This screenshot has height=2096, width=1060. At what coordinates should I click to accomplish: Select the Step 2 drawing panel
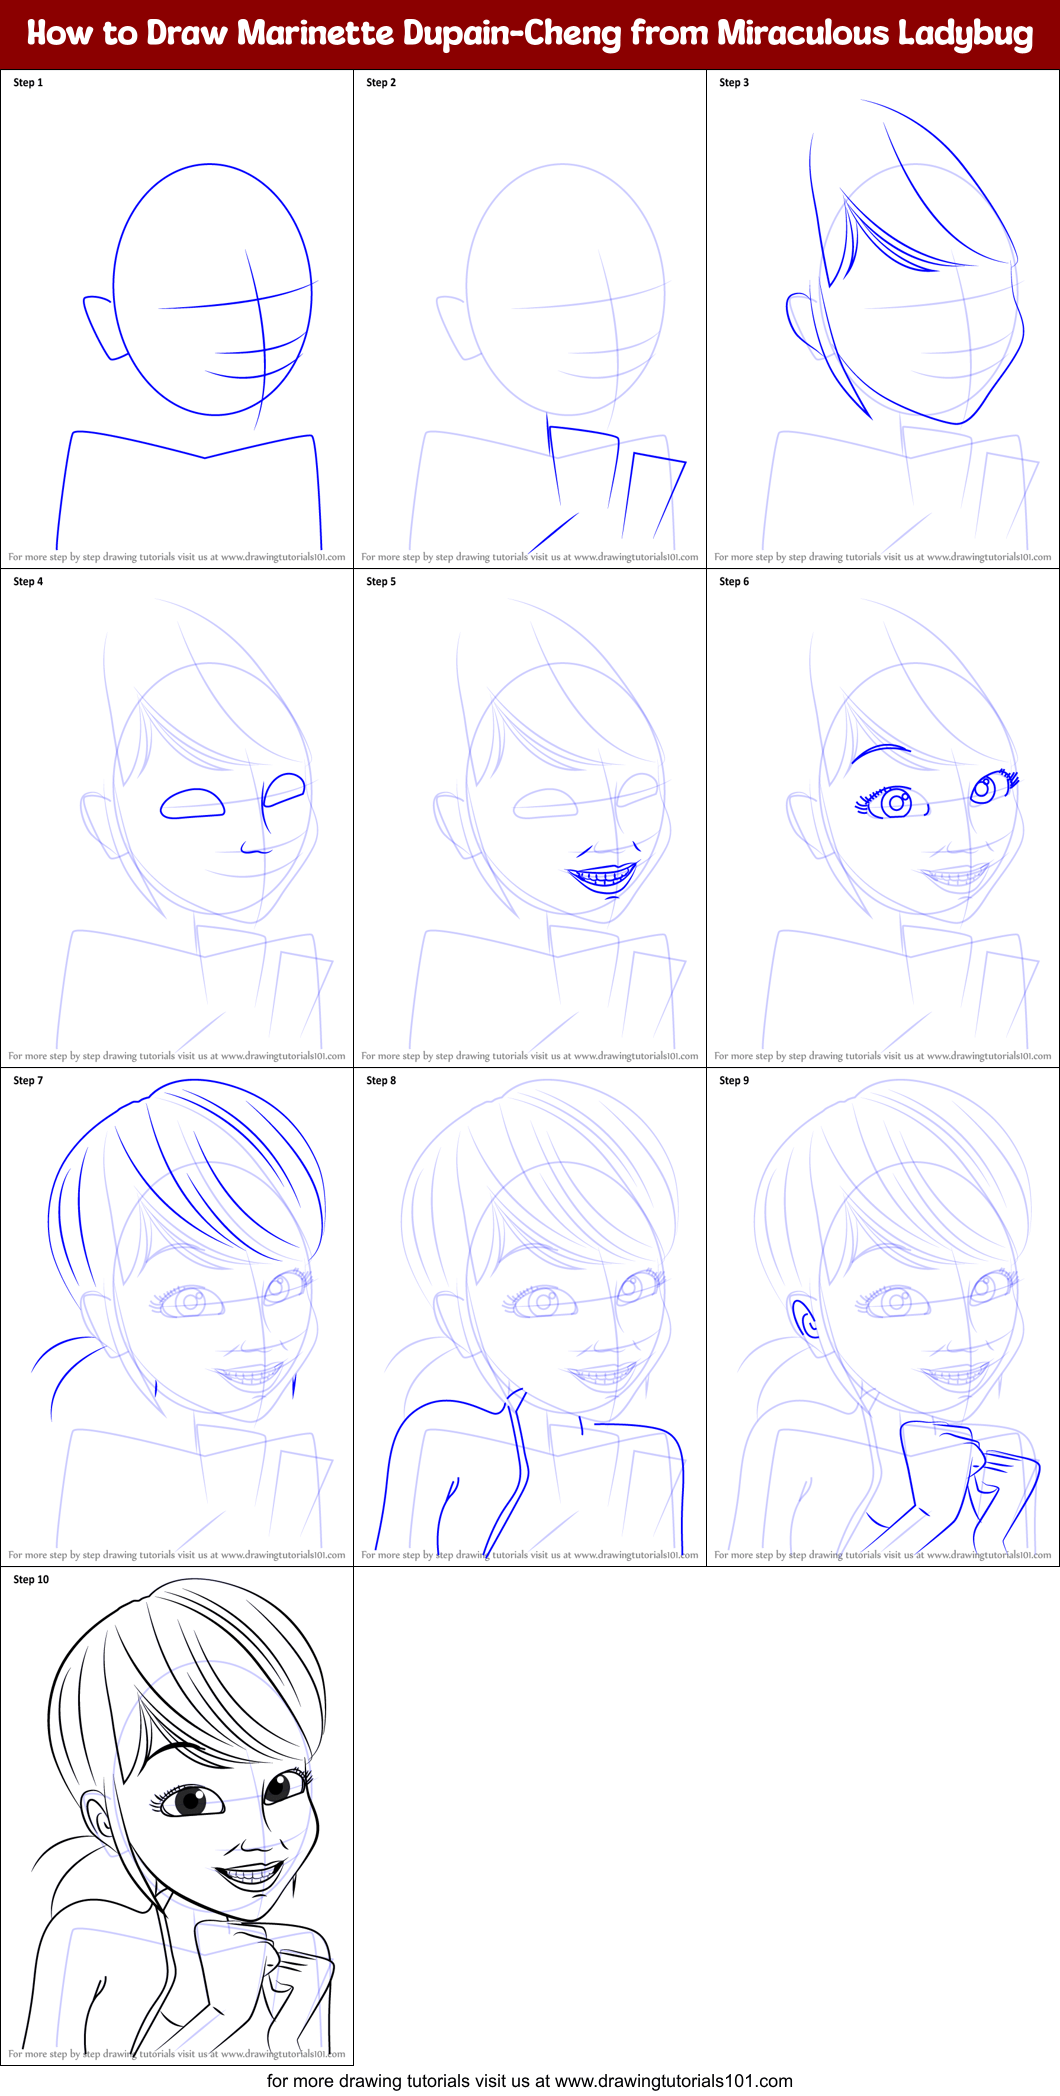(x=530, y=319)
